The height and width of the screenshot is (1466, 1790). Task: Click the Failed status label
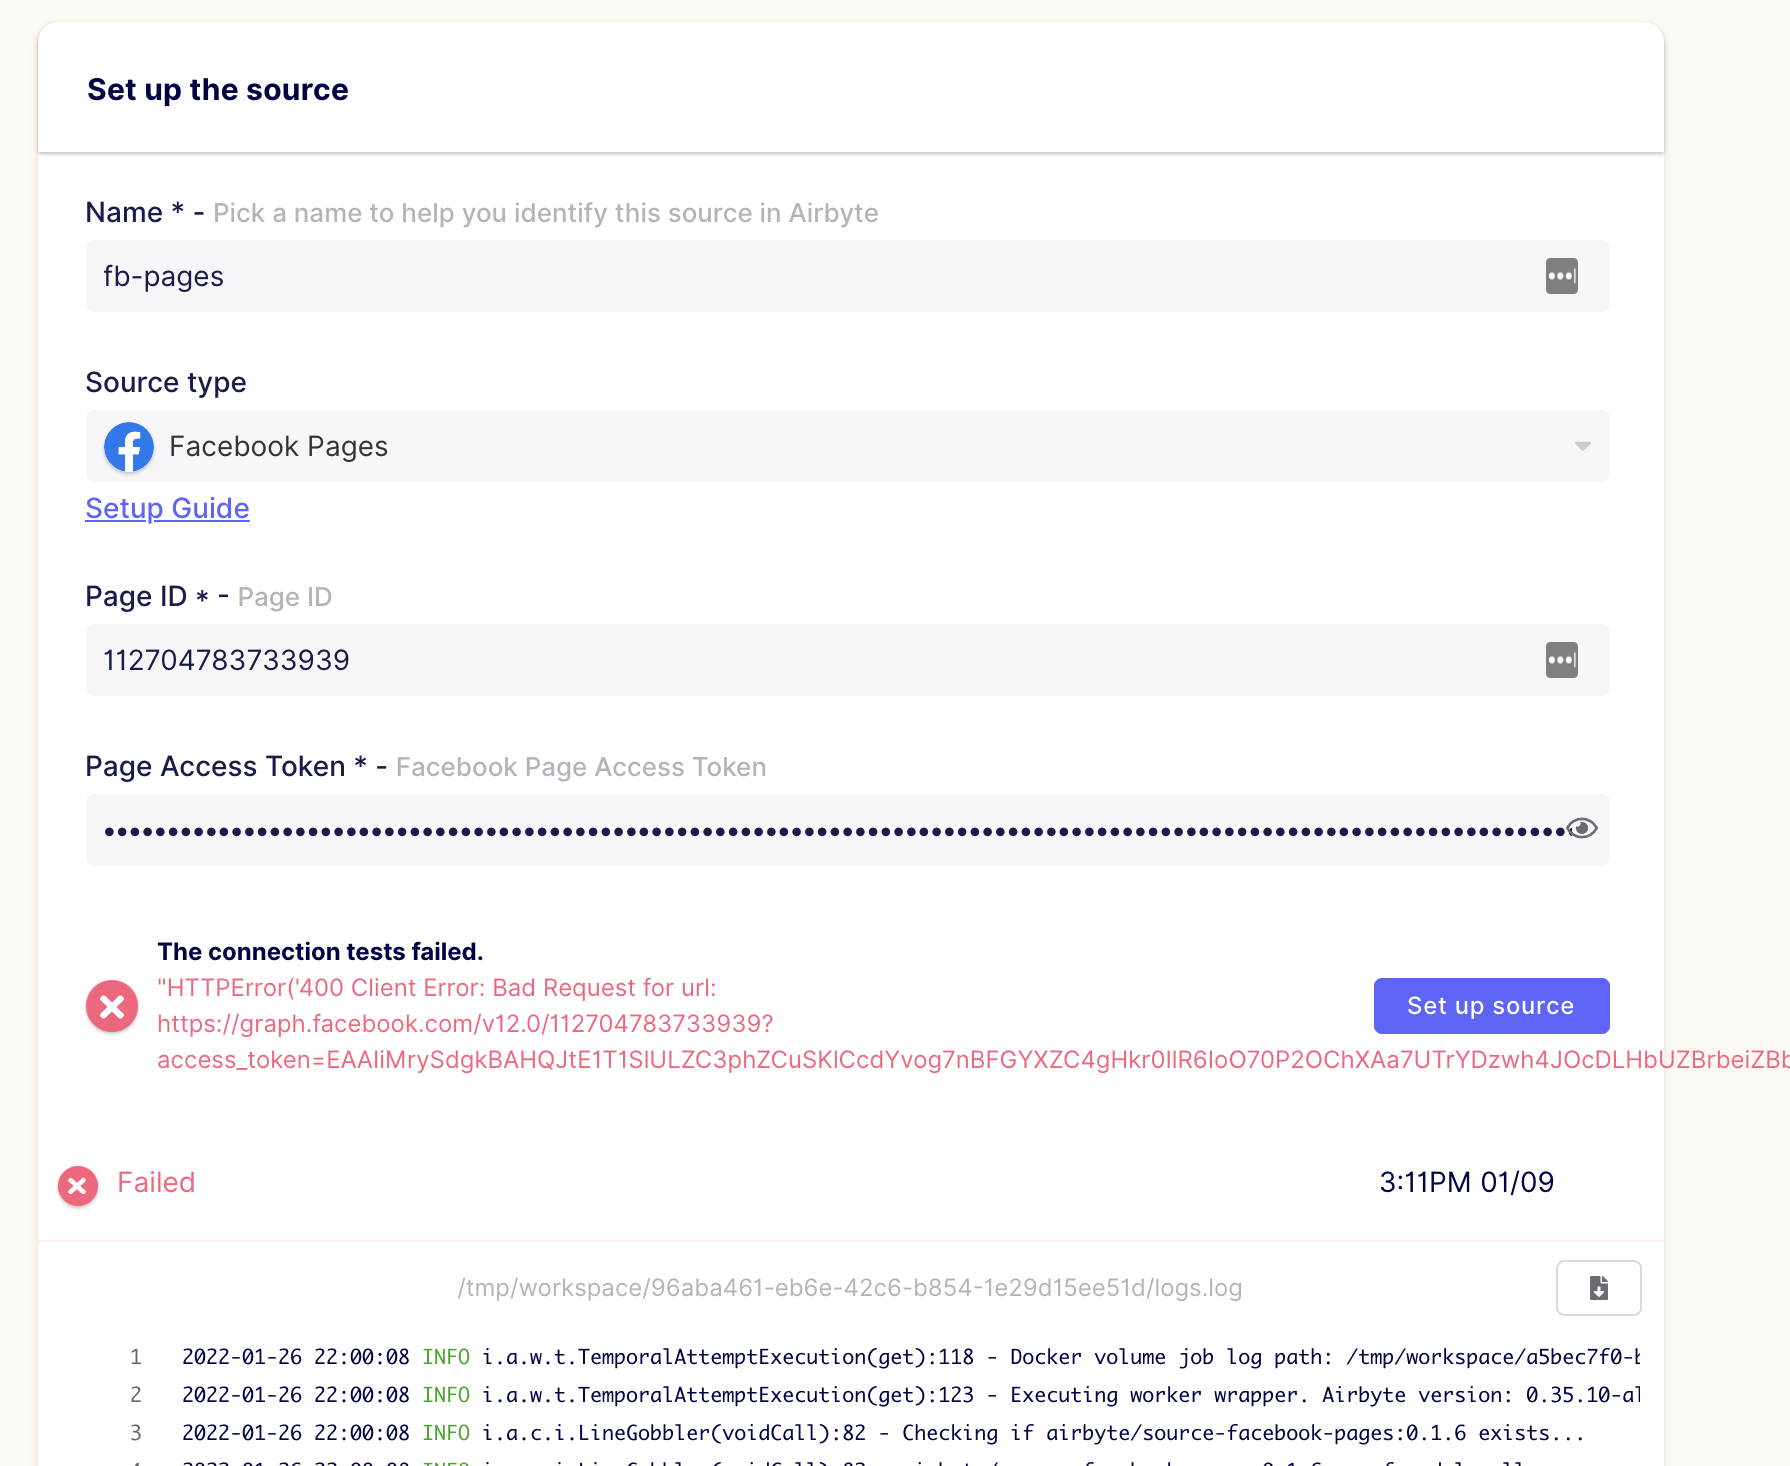point(156,1183)
